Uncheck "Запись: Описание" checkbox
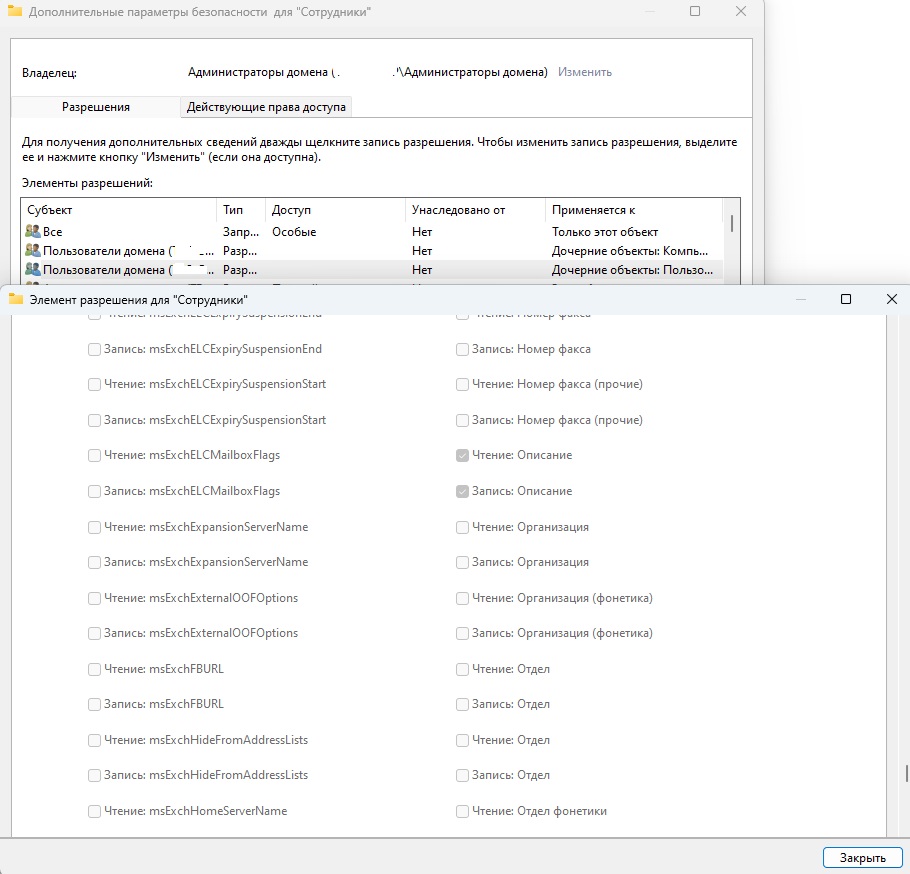Viewport: 910px width, 874px height. click(462, 492)
